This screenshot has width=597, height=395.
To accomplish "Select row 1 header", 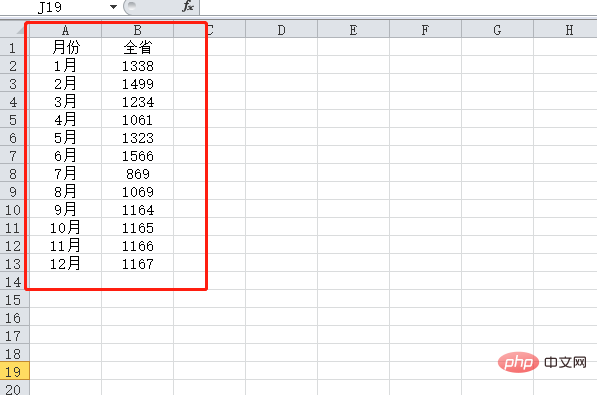I will (x=14, y=47).
